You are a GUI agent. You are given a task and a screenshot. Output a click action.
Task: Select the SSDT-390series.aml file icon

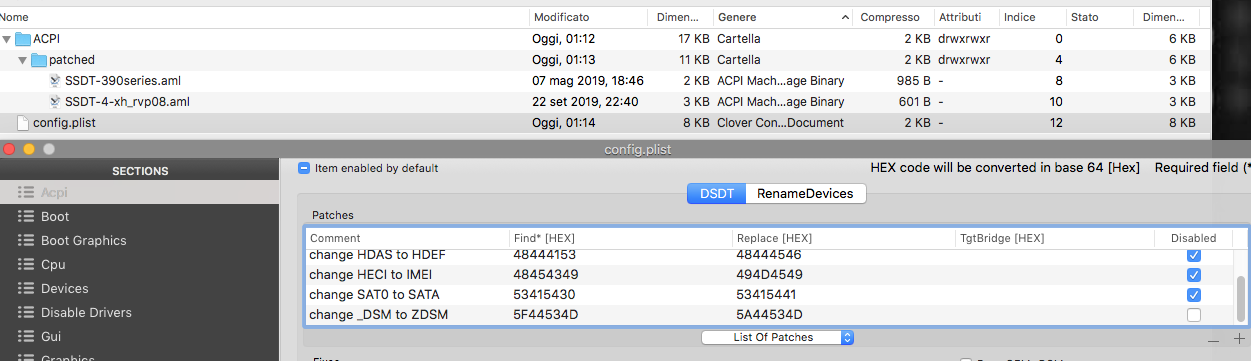[55, 80]
